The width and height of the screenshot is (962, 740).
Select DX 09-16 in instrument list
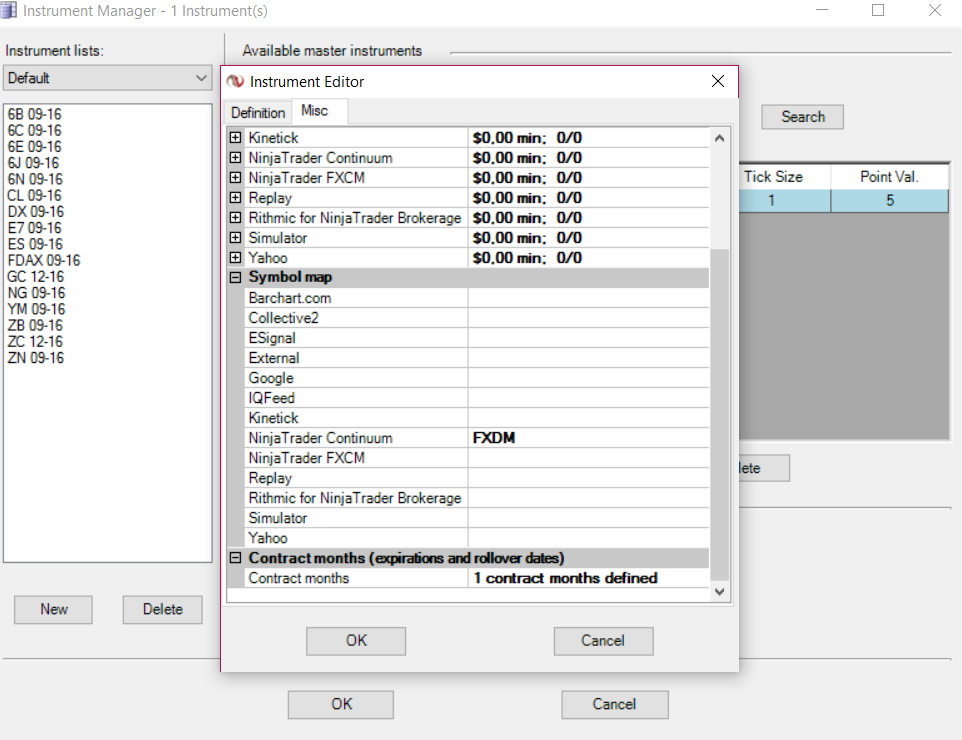36,212
